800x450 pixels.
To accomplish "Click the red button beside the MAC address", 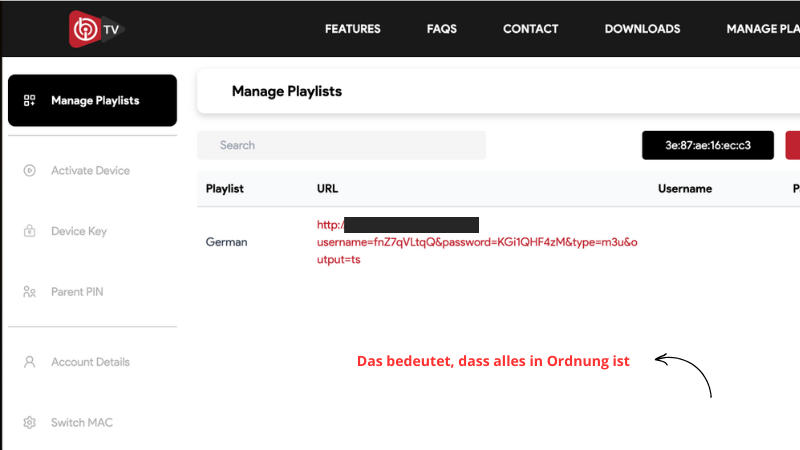I will tap(793, 145).
